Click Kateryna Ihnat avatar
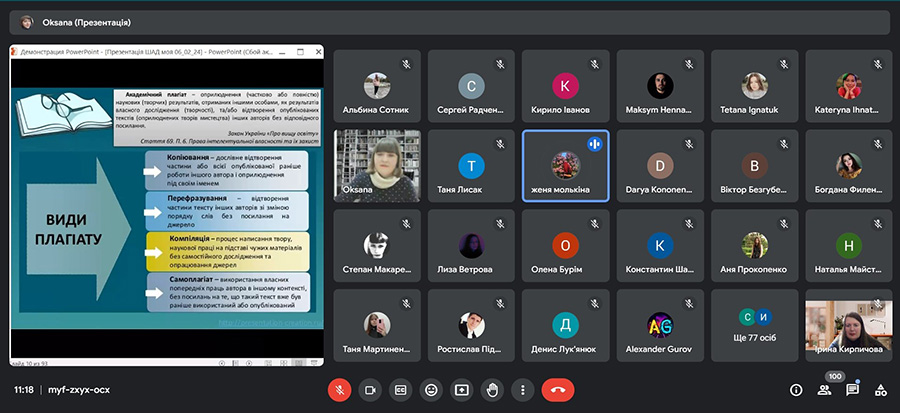 pyautogui.click(x=849, y=86)
